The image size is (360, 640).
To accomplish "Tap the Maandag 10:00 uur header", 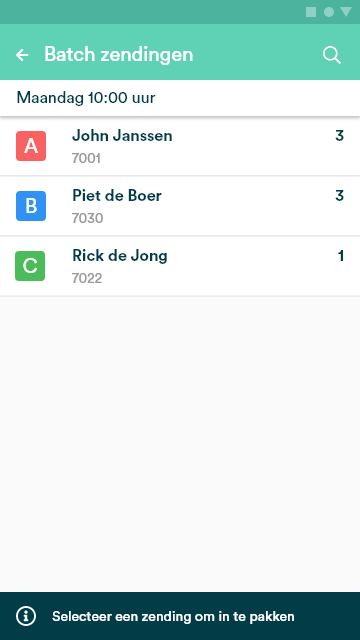I will point(86,98).
